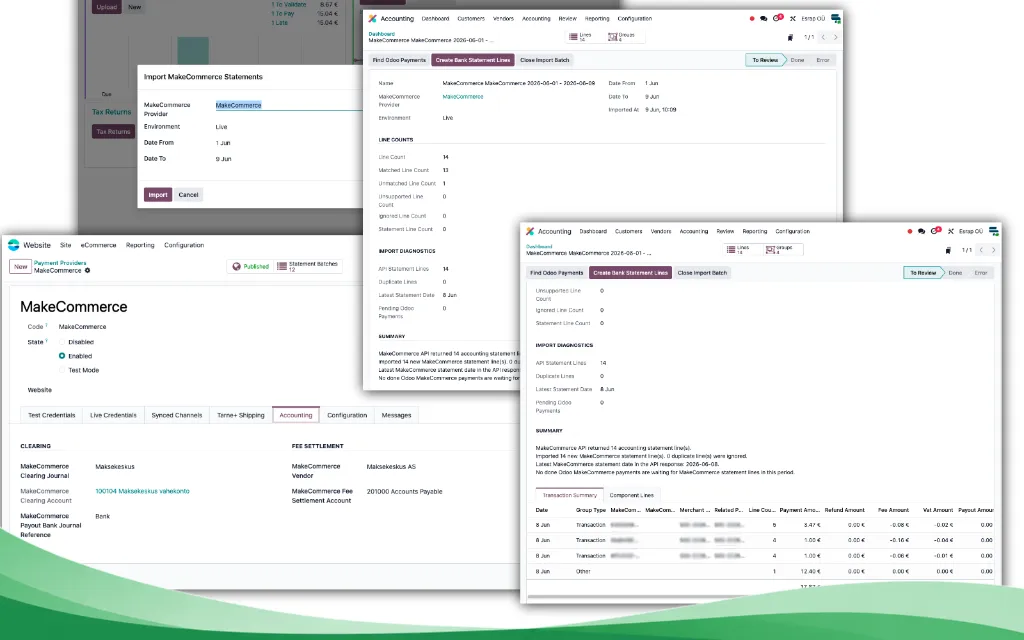Open Customers menu in upper Accounting window
Viewport: 1024px width, 640px height.
coord(471,19)
